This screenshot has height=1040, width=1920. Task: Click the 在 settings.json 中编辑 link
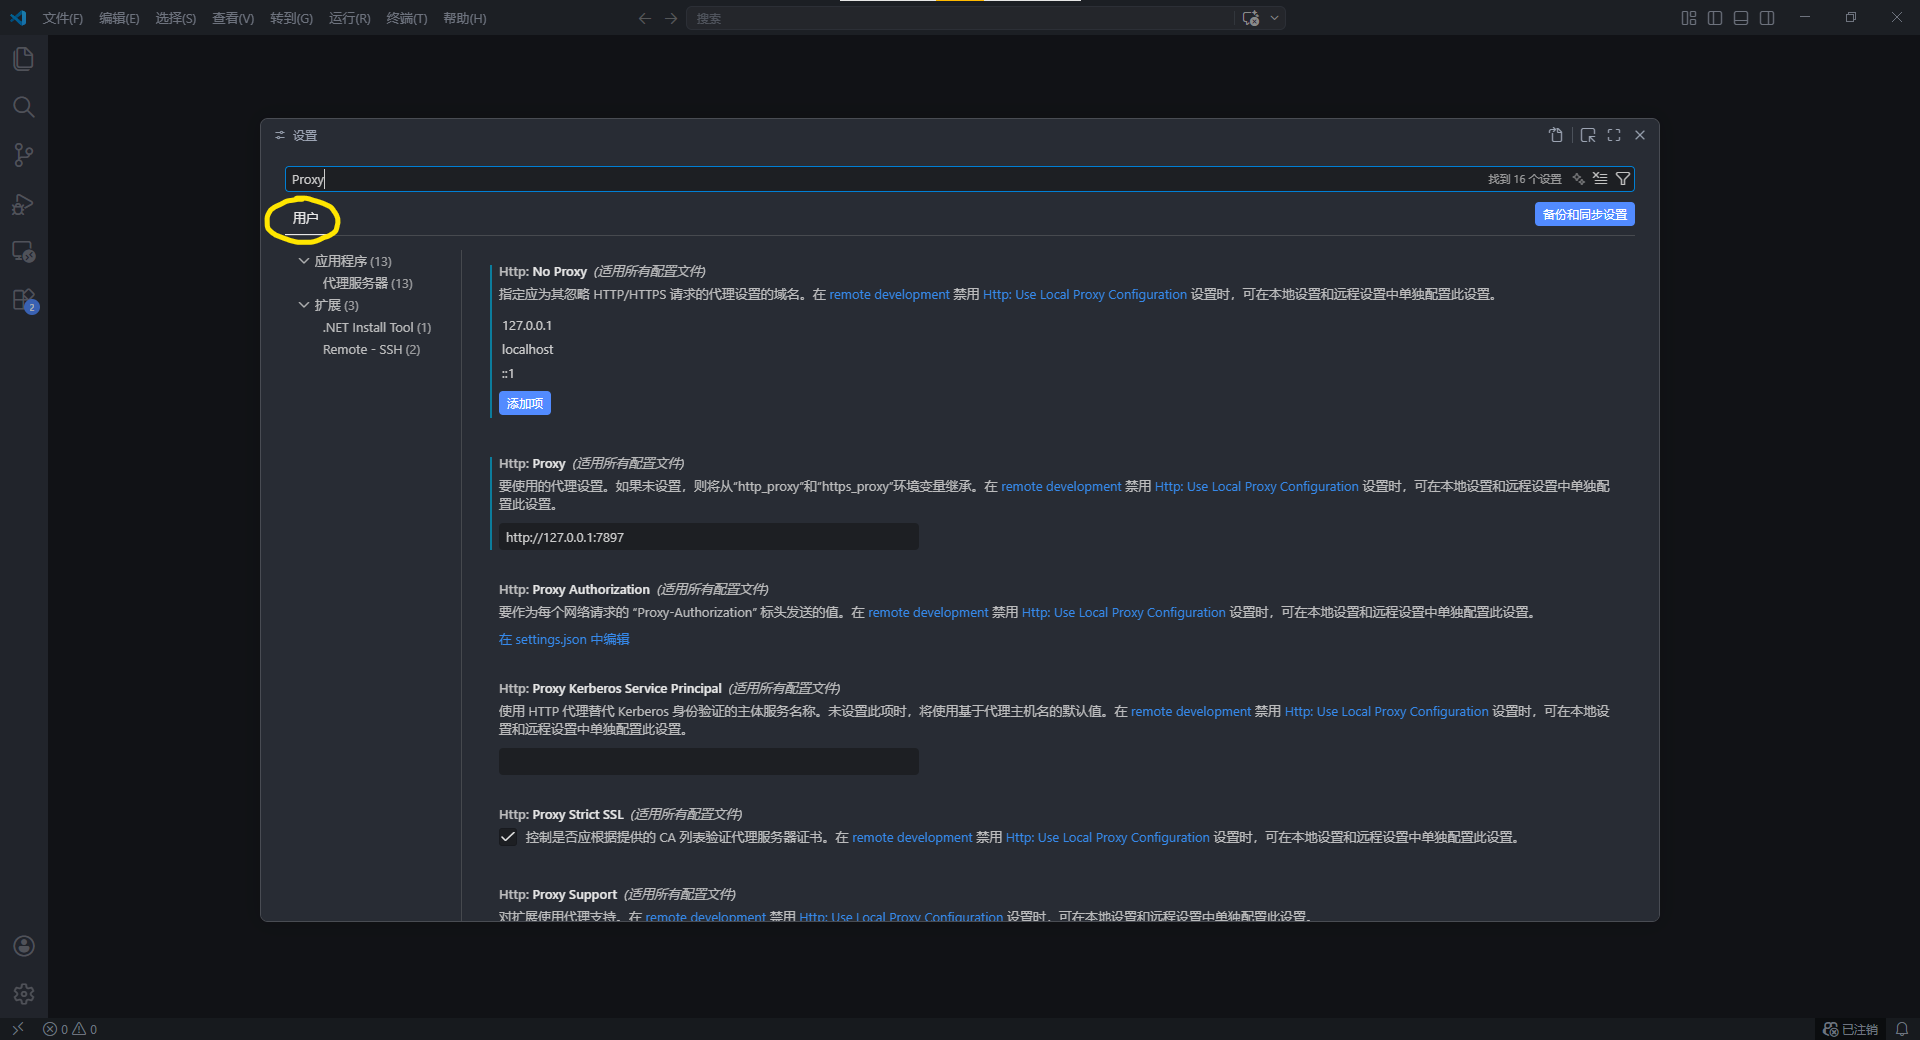coord(564,639)
